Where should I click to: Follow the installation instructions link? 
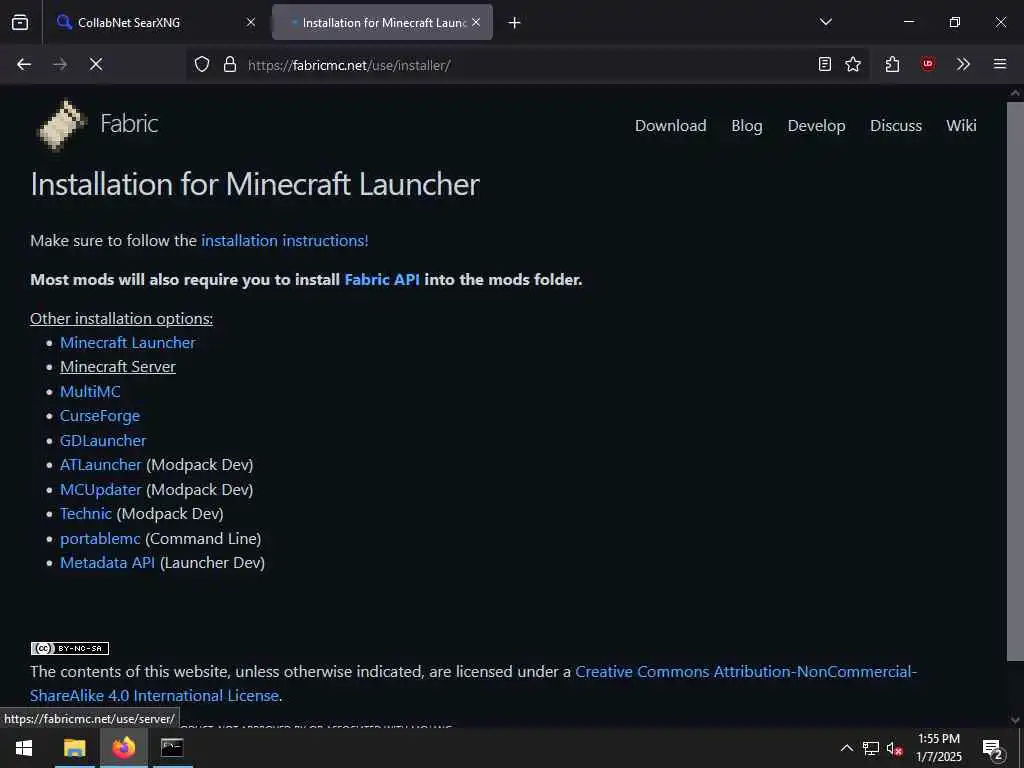[x=285, y=240]
